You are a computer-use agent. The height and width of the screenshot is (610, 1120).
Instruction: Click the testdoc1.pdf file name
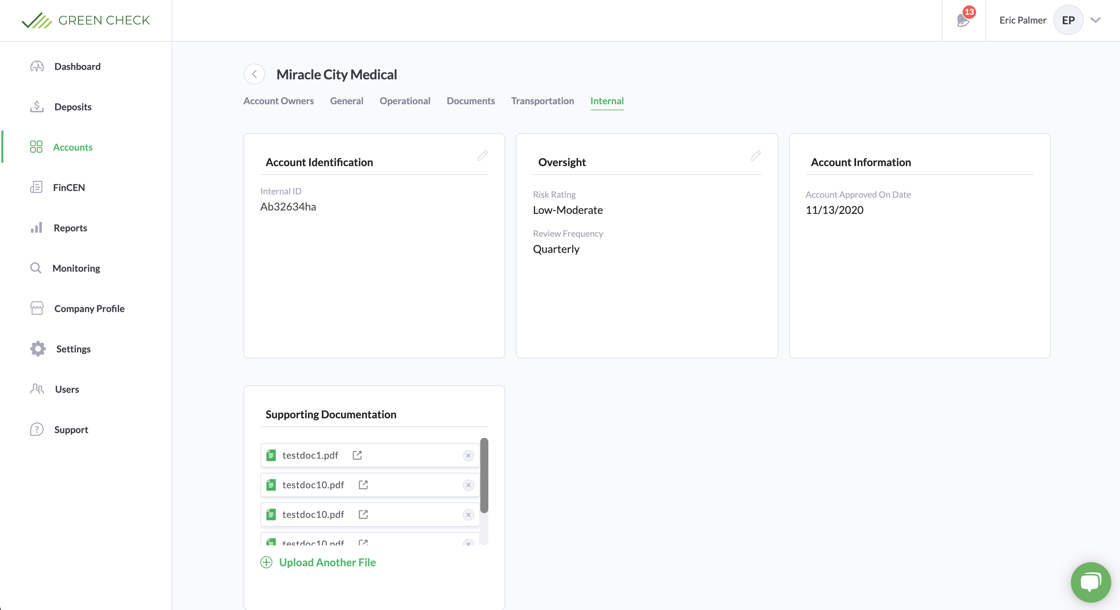click(310, 455)
